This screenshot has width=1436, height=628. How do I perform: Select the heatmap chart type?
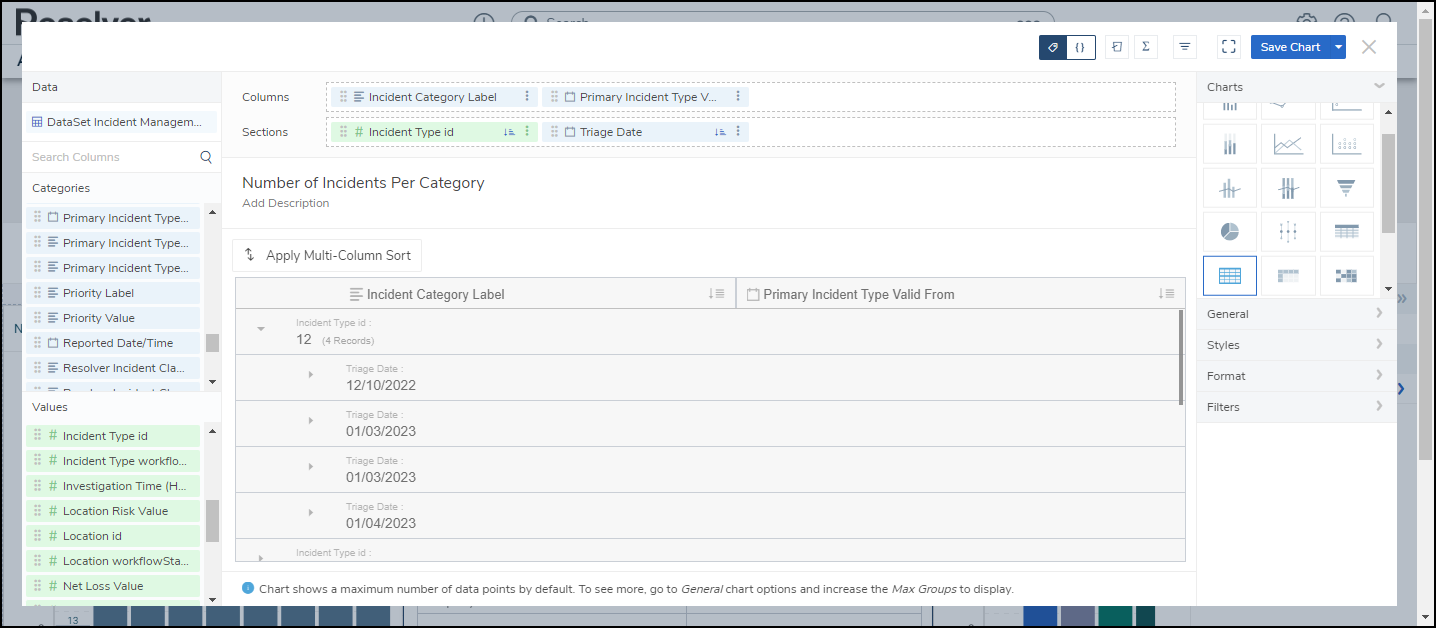1347,276
